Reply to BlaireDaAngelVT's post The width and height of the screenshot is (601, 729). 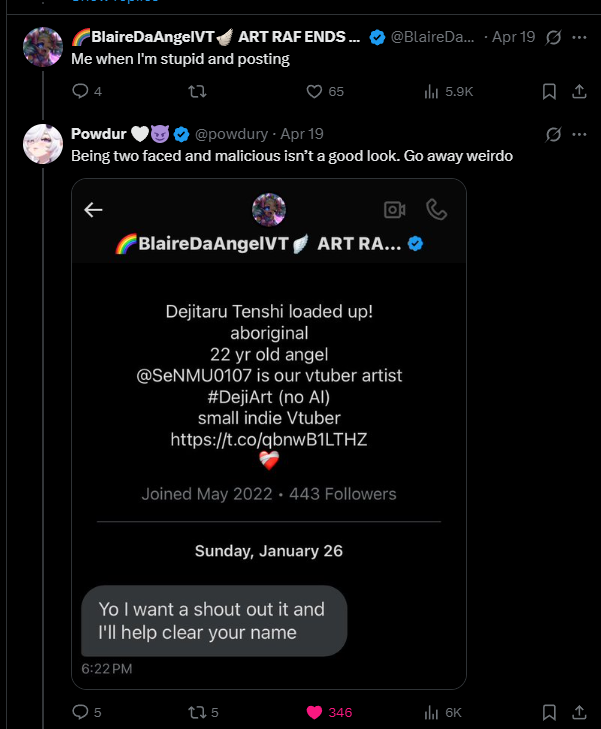[81, 91]
